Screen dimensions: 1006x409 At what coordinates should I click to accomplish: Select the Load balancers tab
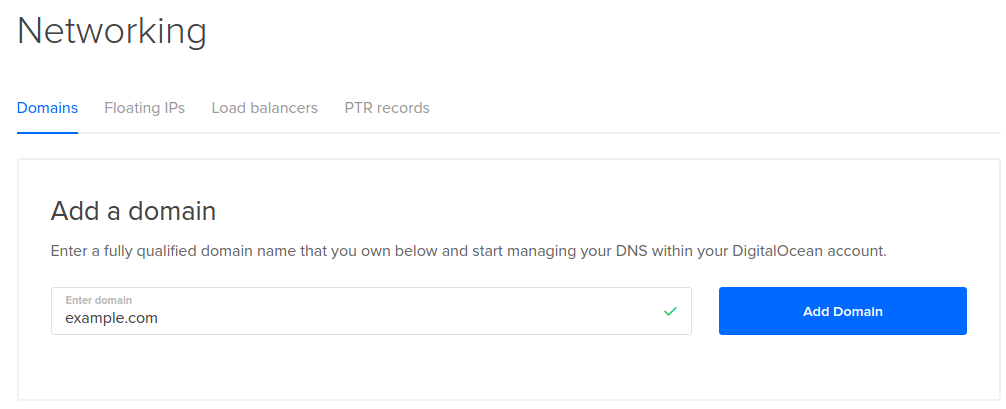(264, 108)
